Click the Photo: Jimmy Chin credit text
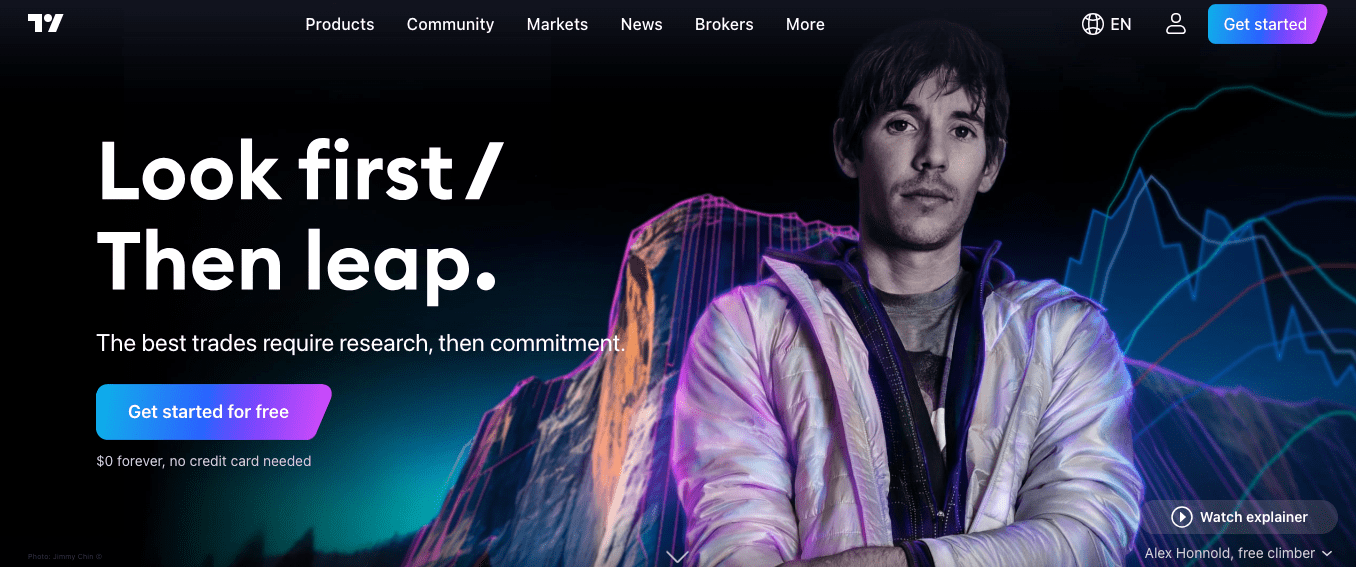The height and width of the screenshot is (567, 1356). 65,556
